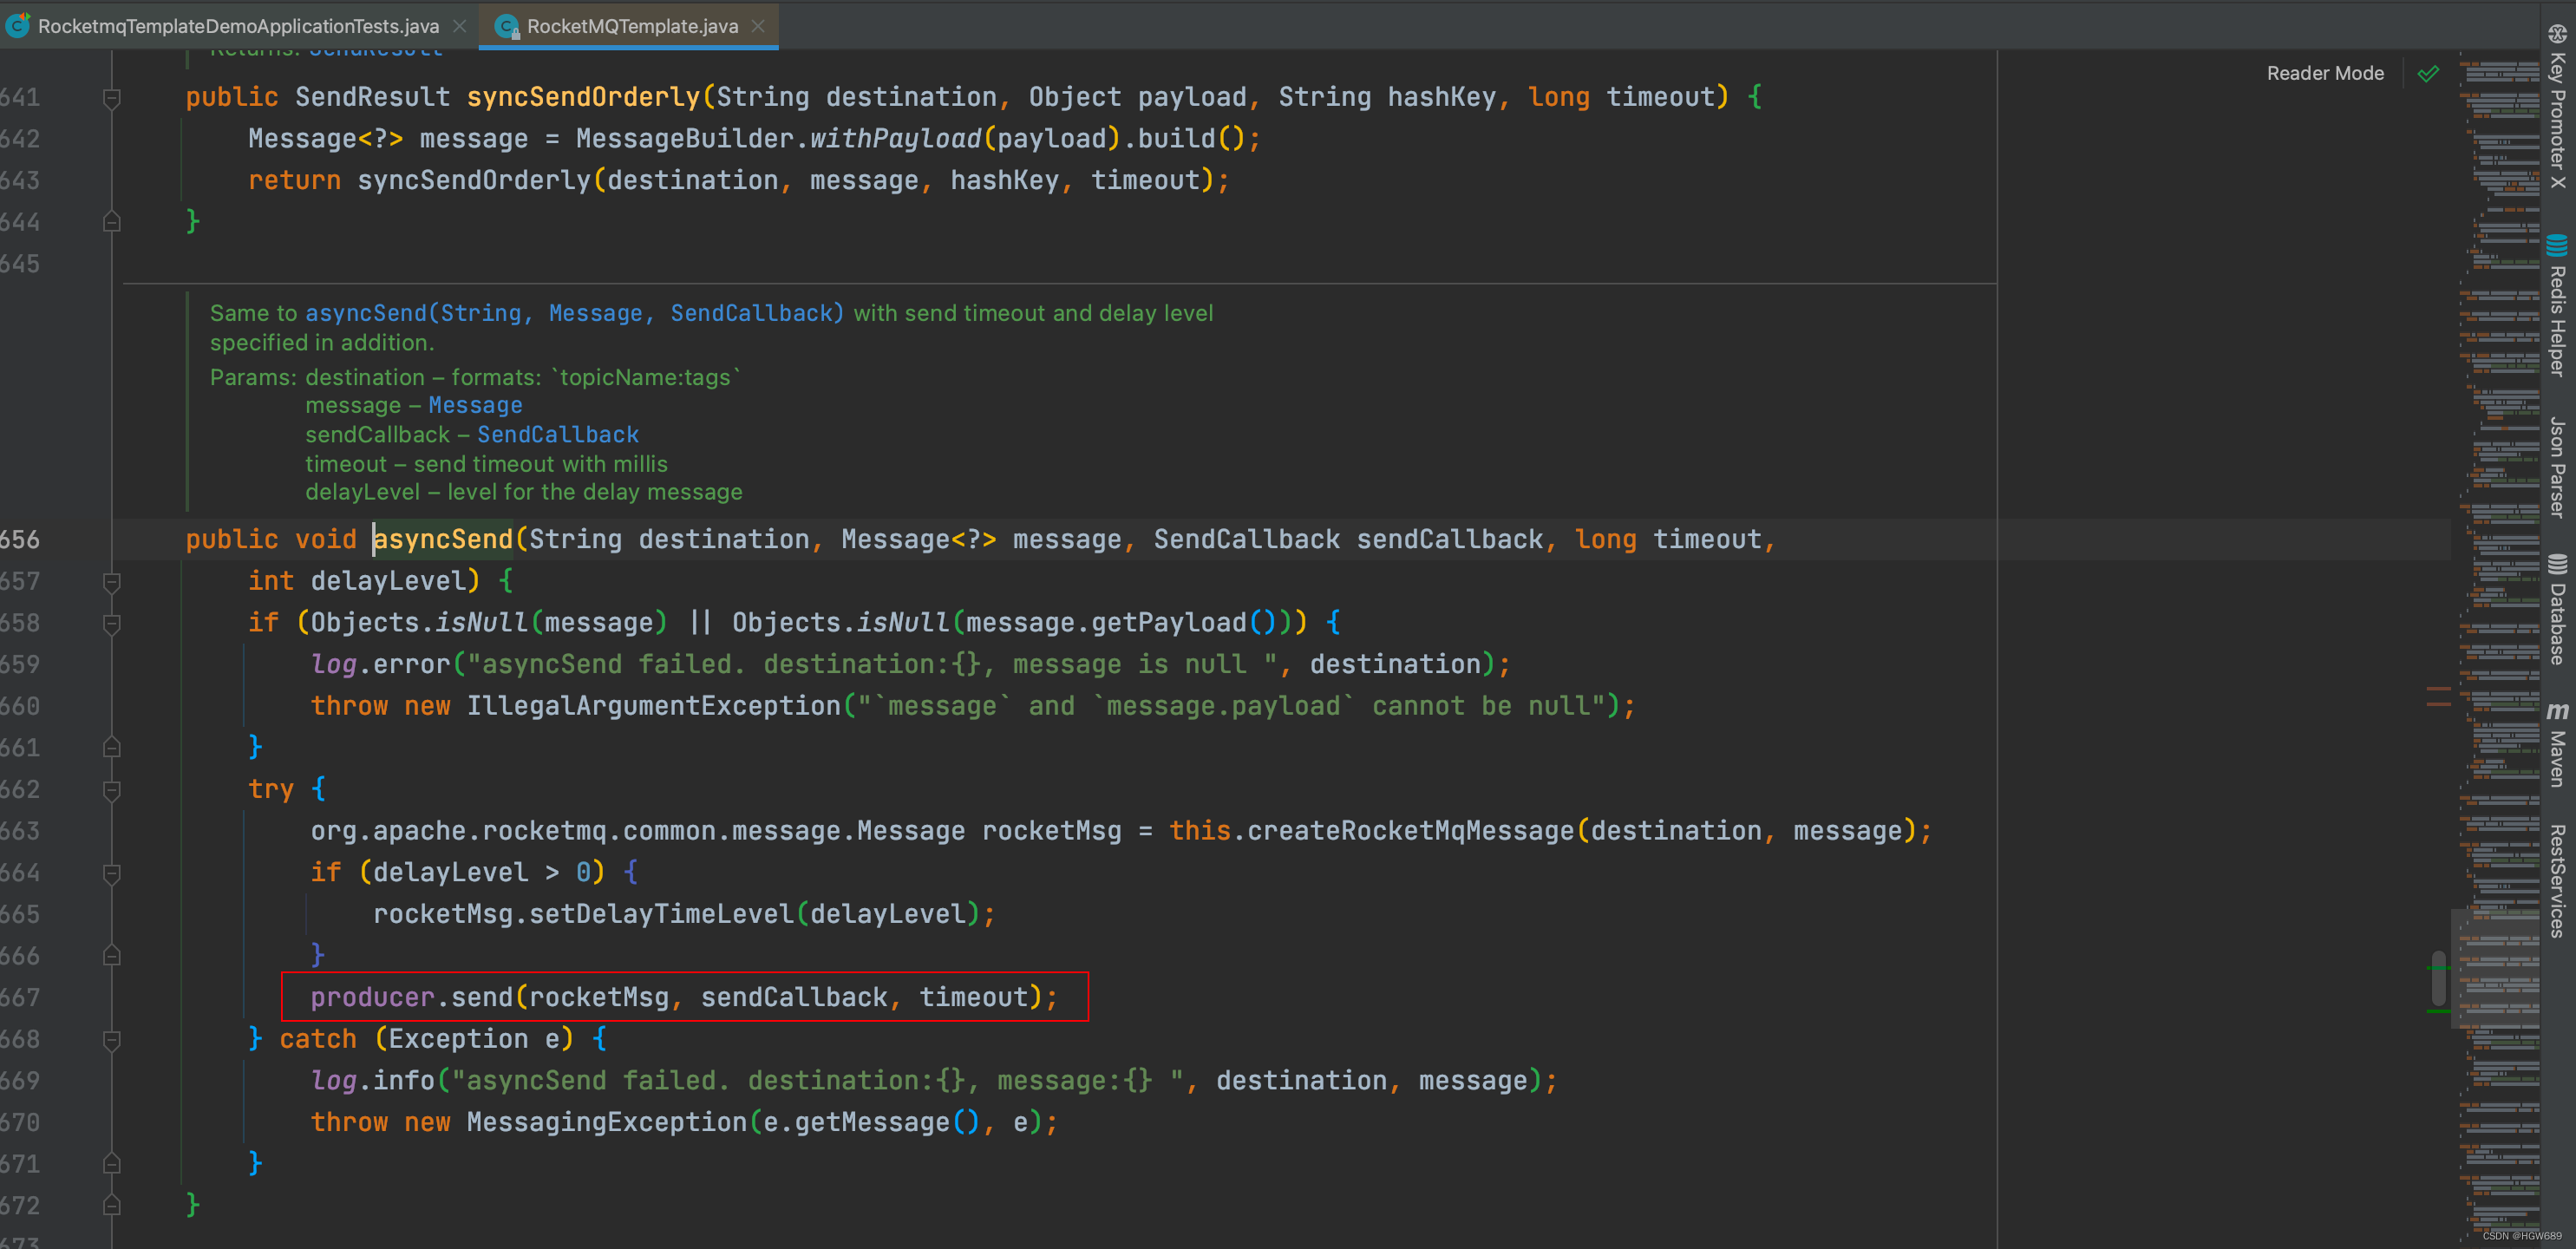
Task: Open the Maven tool window
Action: pyautogui.click(x=2557, y=745)
